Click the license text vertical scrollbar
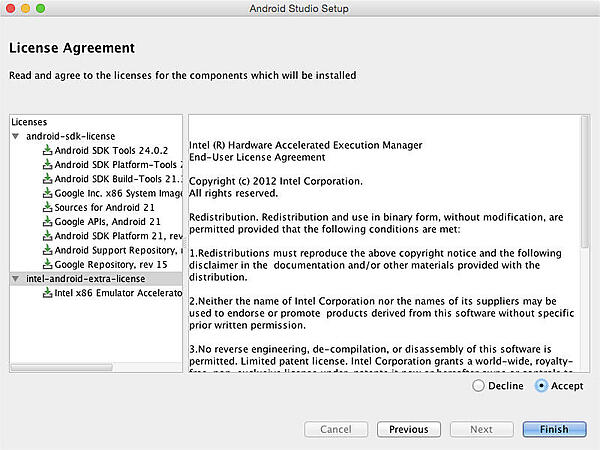The width and height of the screenshot is (600, 450). (585, 200)
